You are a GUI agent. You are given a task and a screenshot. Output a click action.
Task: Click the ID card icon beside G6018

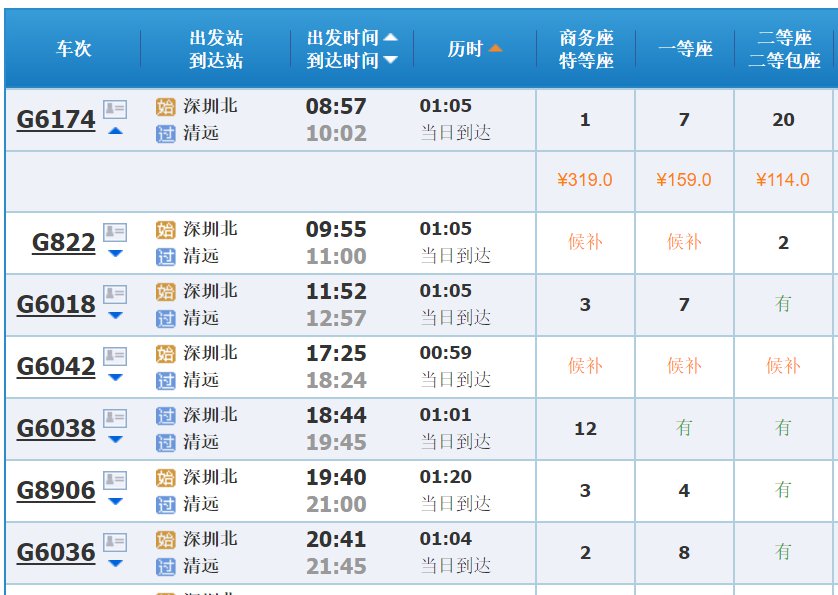(x=115, y=294)
